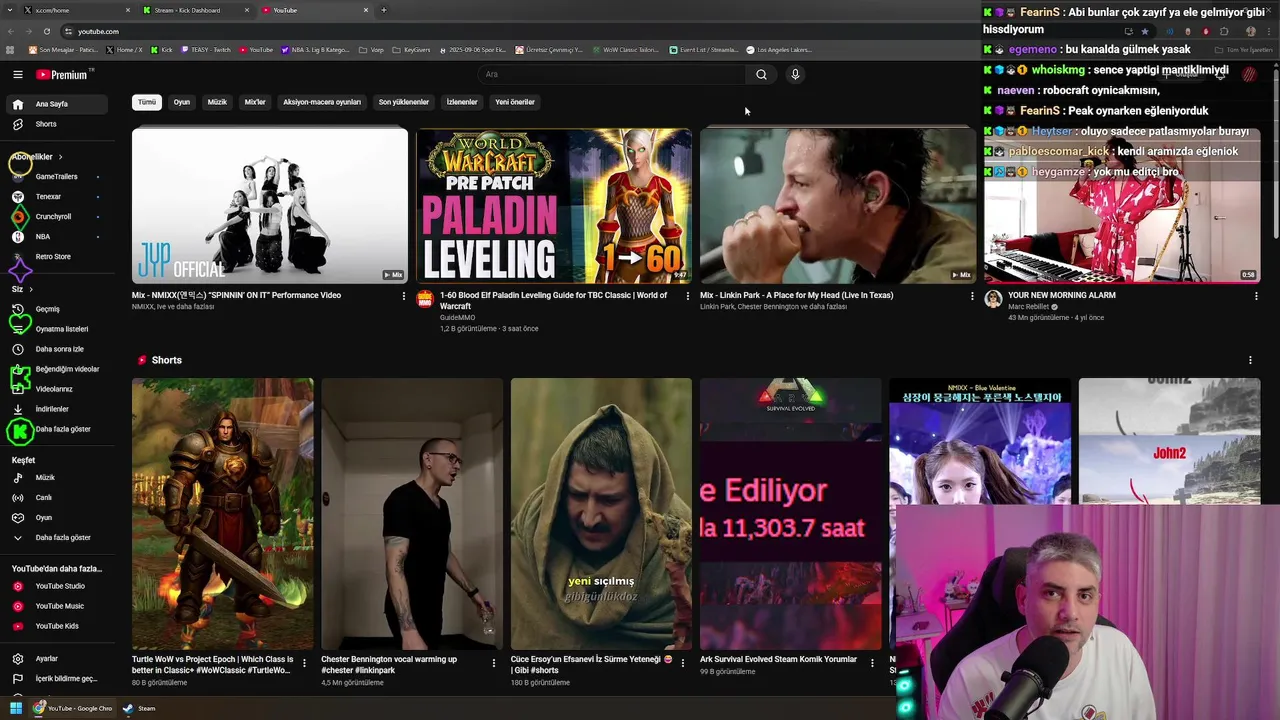Select the Oyun filter chip
The height and width of the screenshot is (720, 1280).
[x=182, y=102]
